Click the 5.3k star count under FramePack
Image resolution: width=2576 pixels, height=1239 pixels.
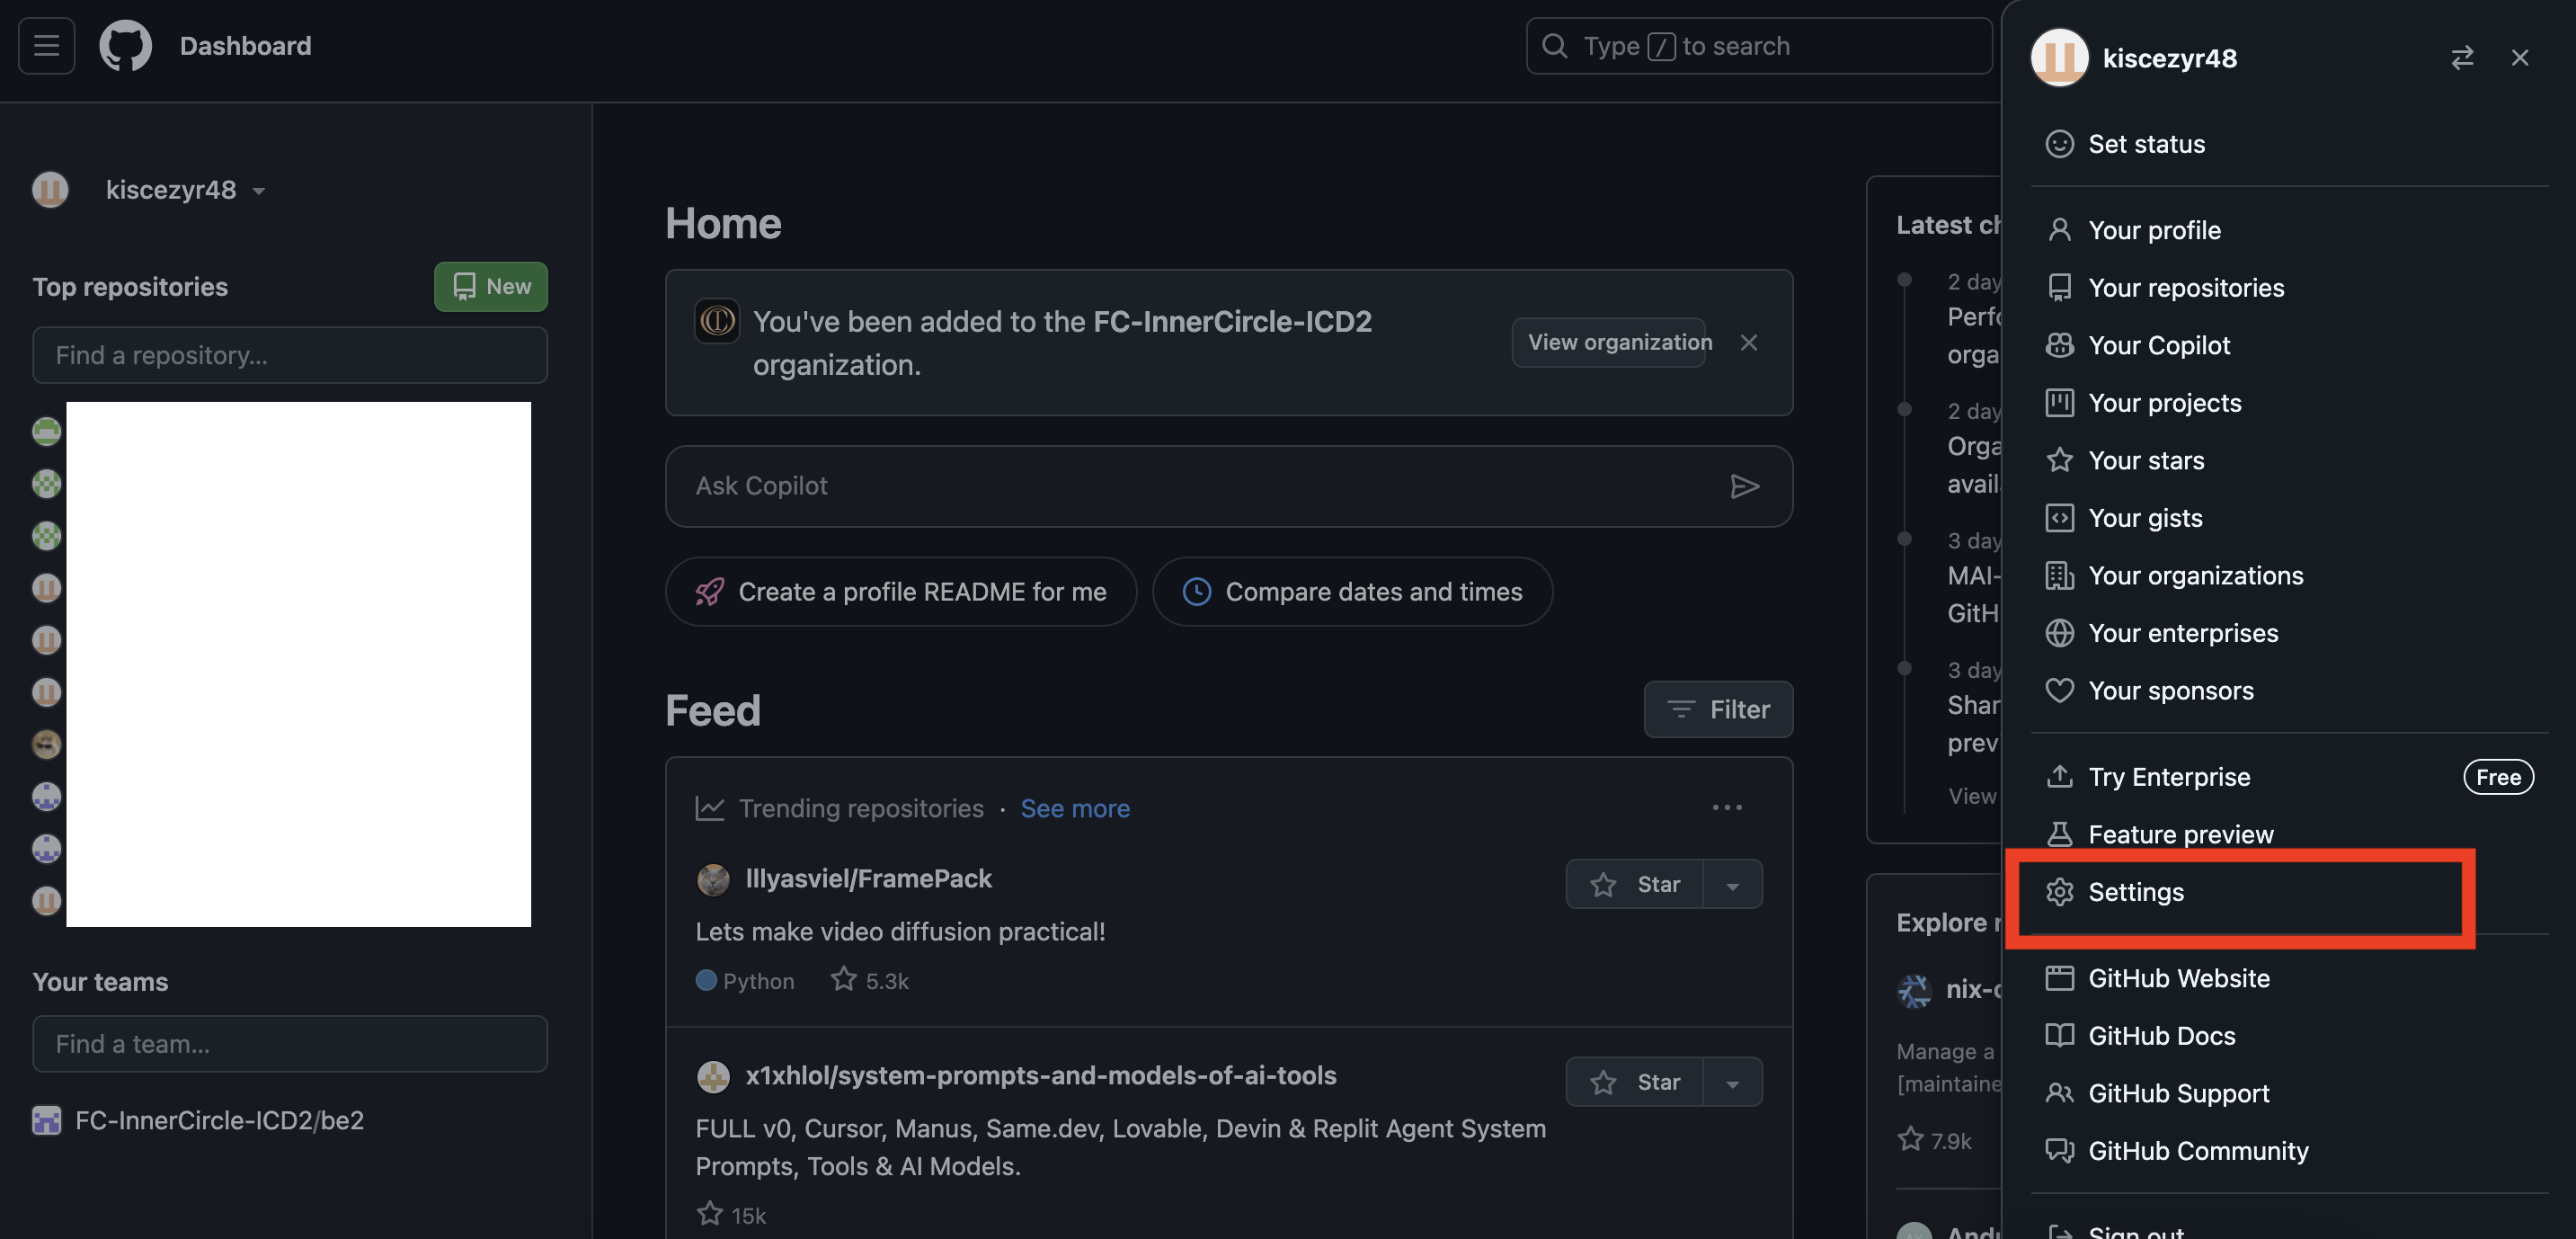(x=870, y=981)
